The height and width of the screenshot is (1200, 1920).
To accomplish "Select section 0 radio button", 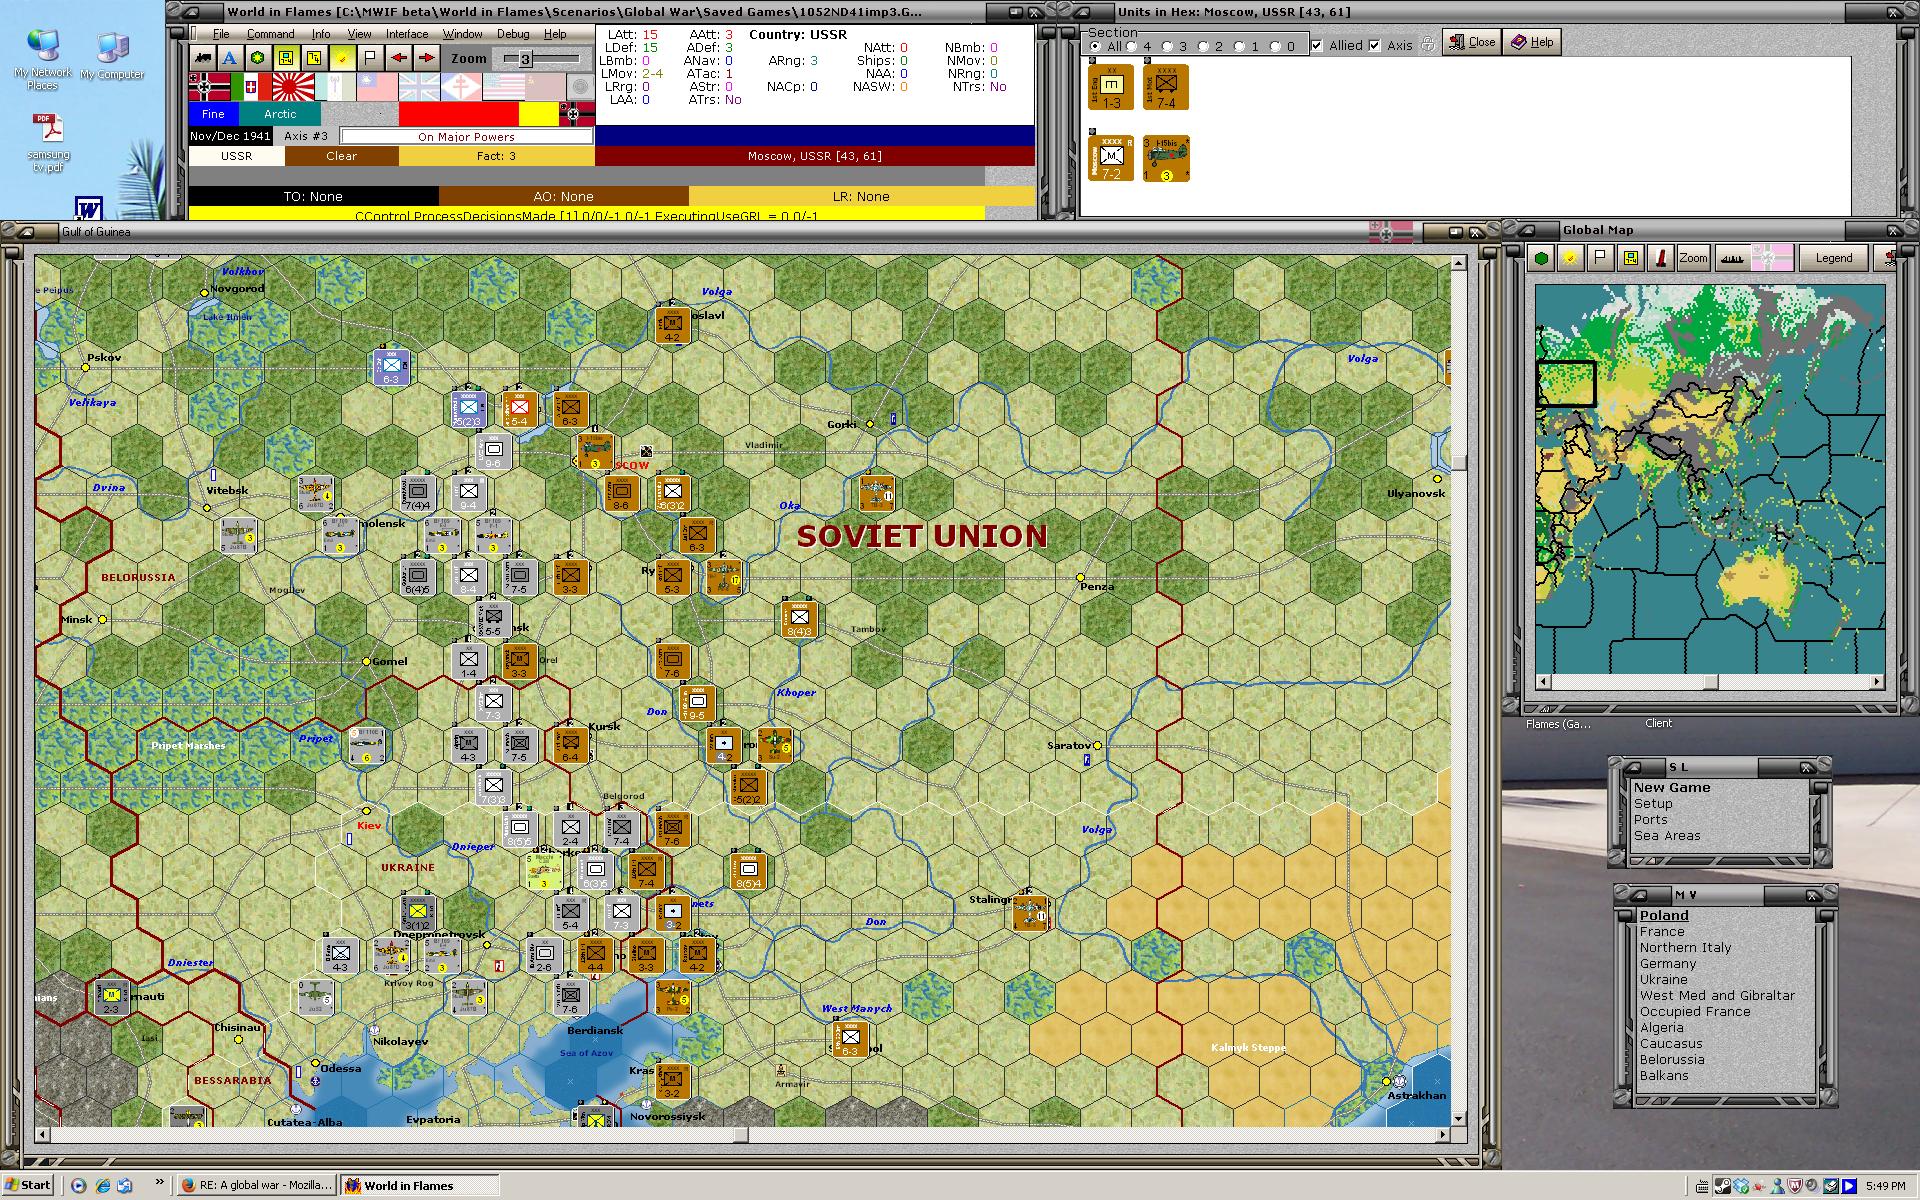I will pyautogui.click(x=1276, y=46).
